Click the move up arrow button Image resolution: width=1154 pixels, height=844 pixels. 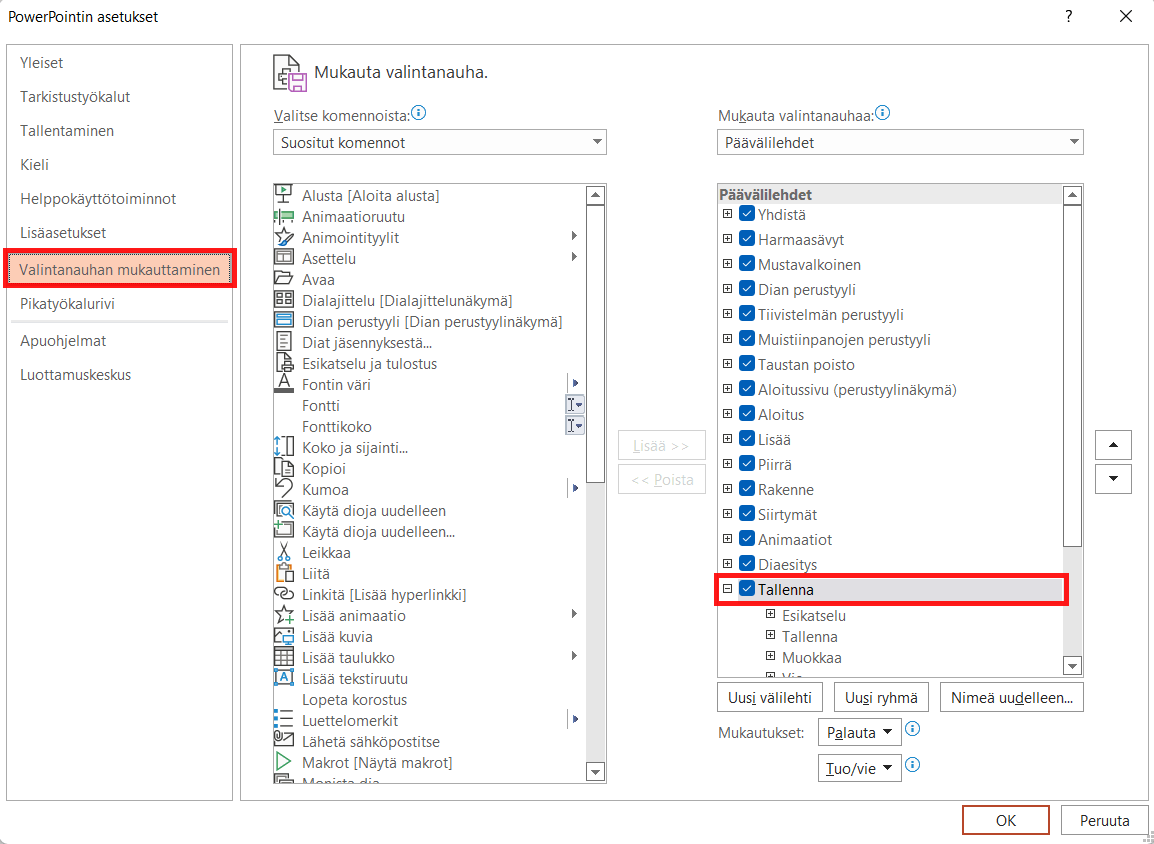pos(1114,444)
